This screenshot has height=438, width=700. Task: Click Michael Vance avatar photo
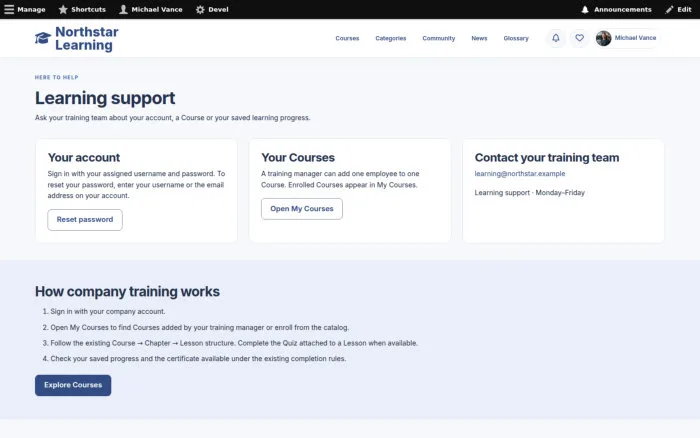(604, 38)
